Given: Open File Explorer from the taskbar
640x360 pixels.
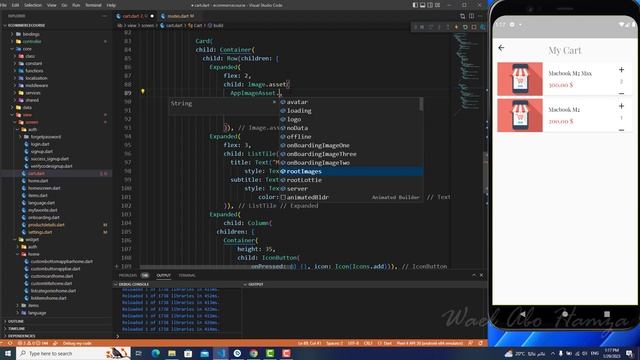Looking at the screenshot, I should tap(172, 353).
